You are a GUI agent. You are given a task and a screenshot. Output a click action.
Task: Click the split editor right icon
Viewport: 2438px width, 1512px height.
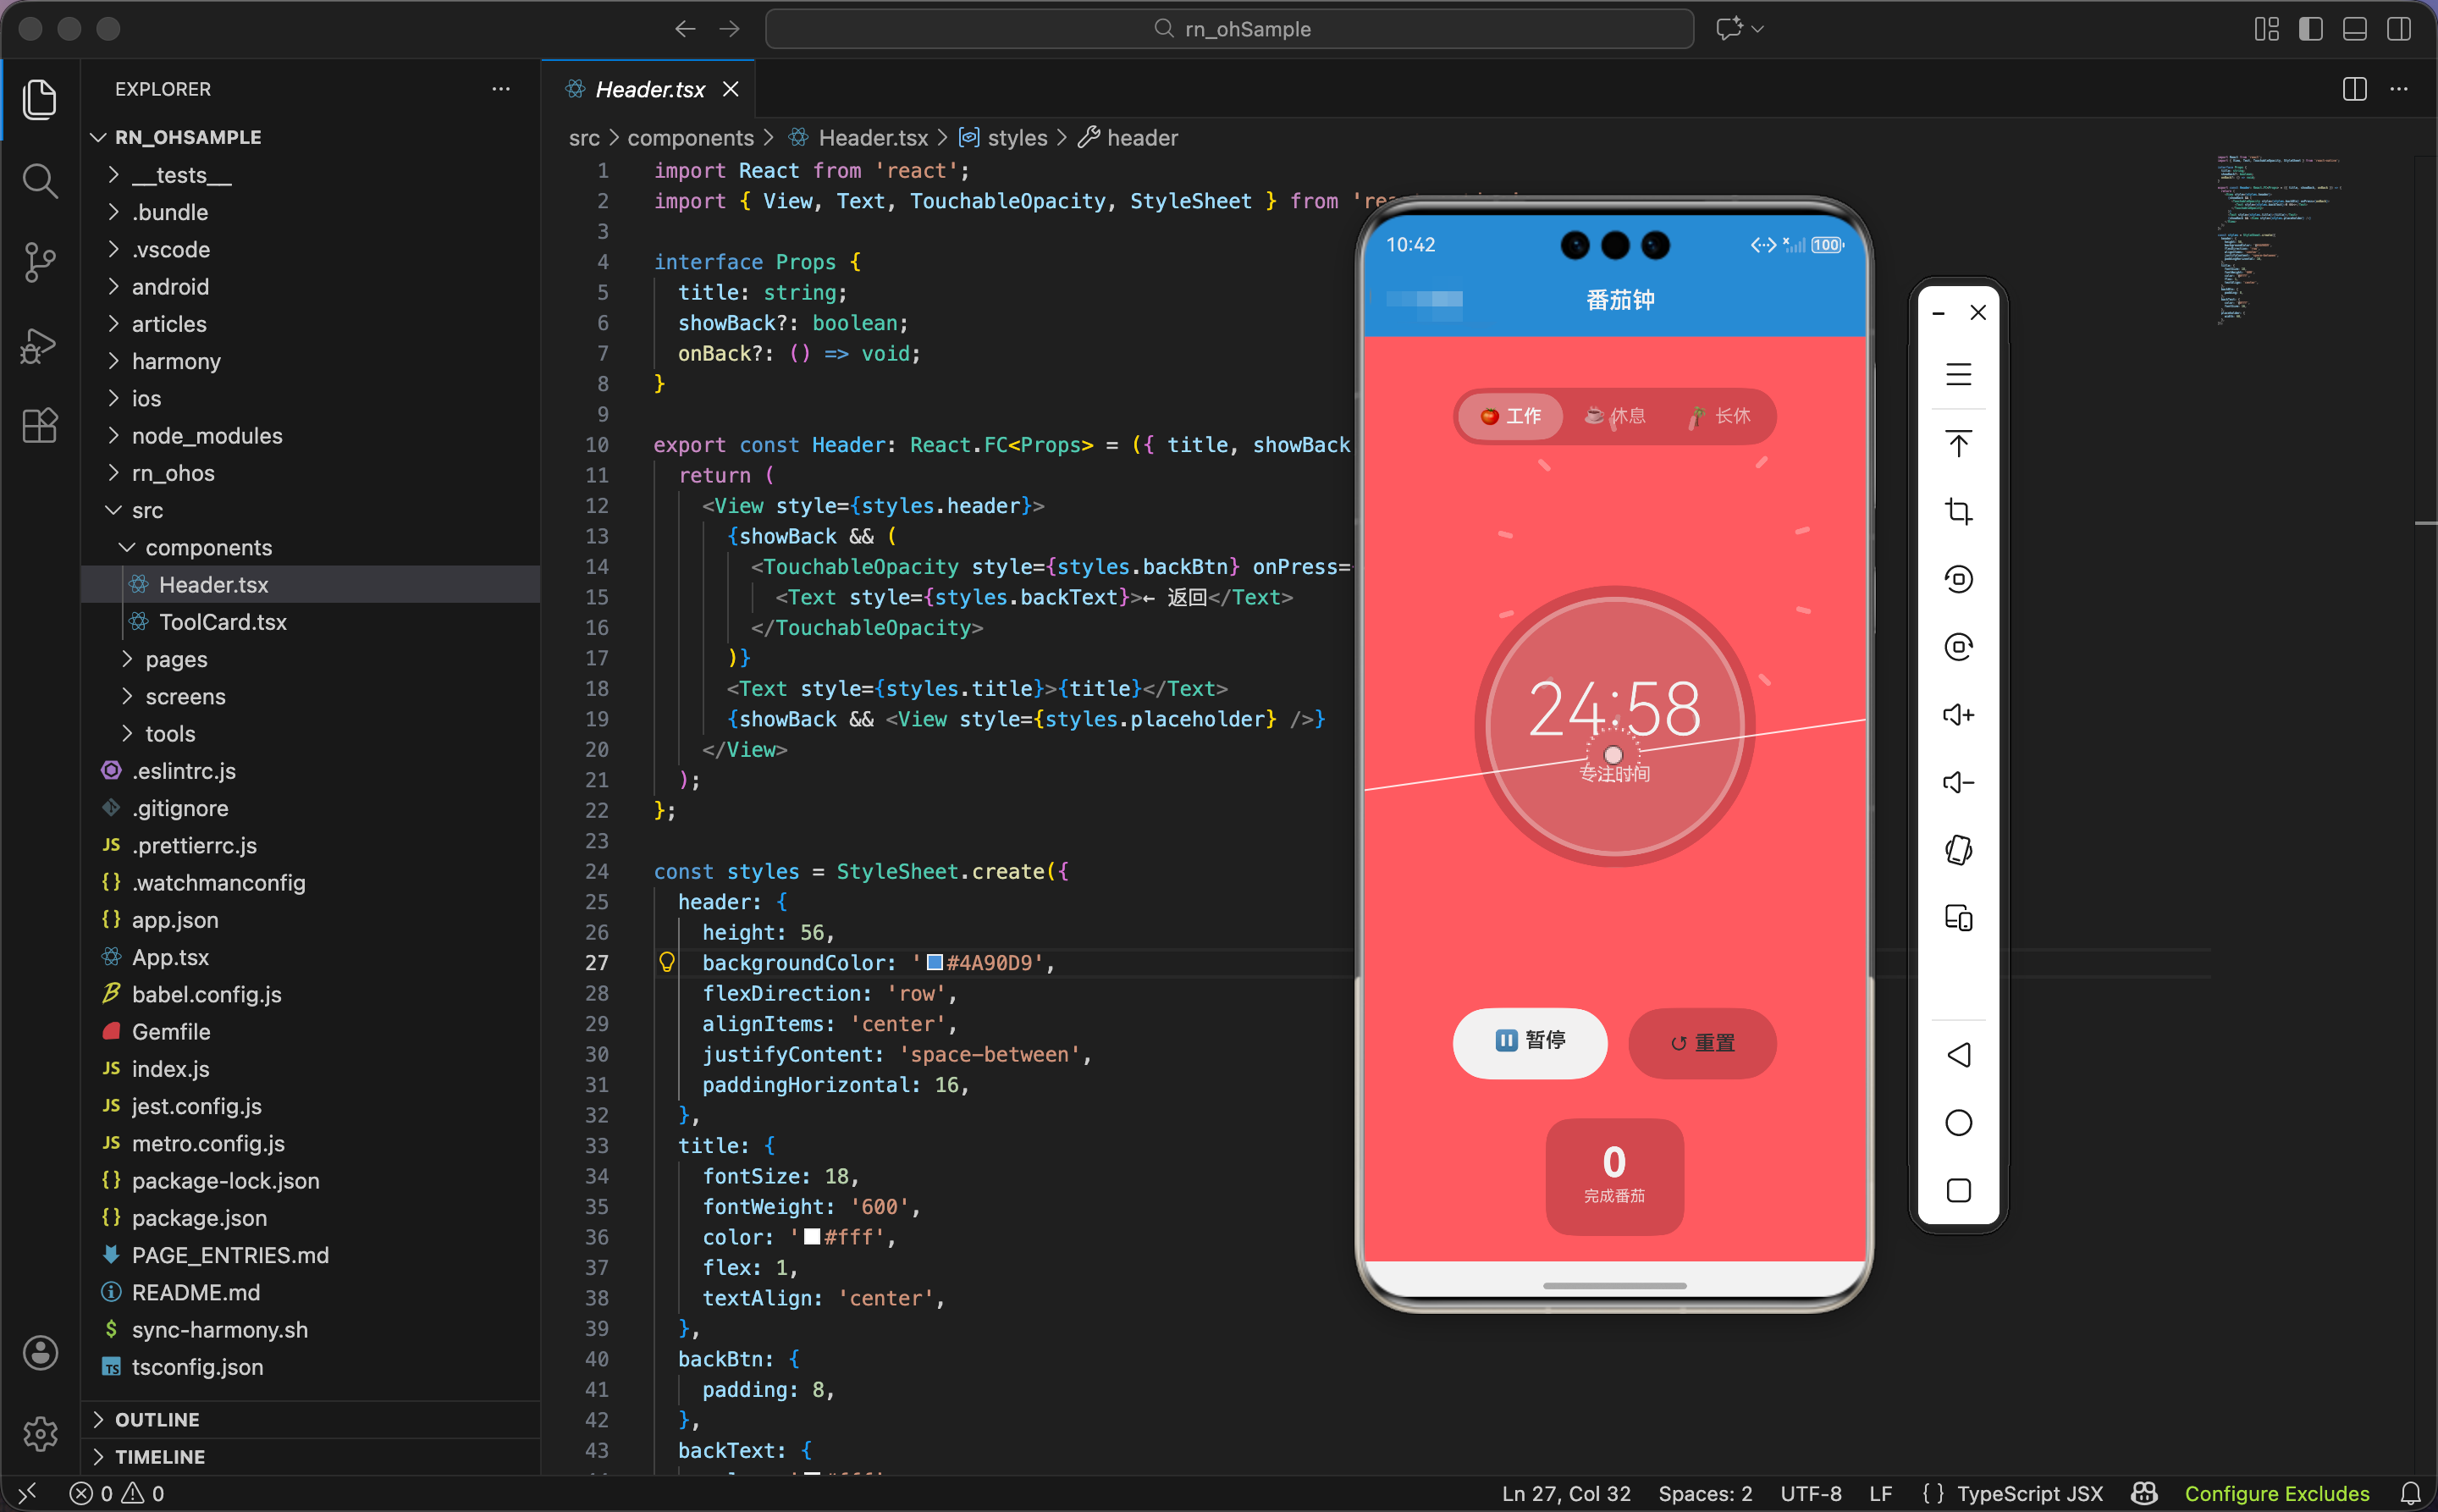point(2354,89)
